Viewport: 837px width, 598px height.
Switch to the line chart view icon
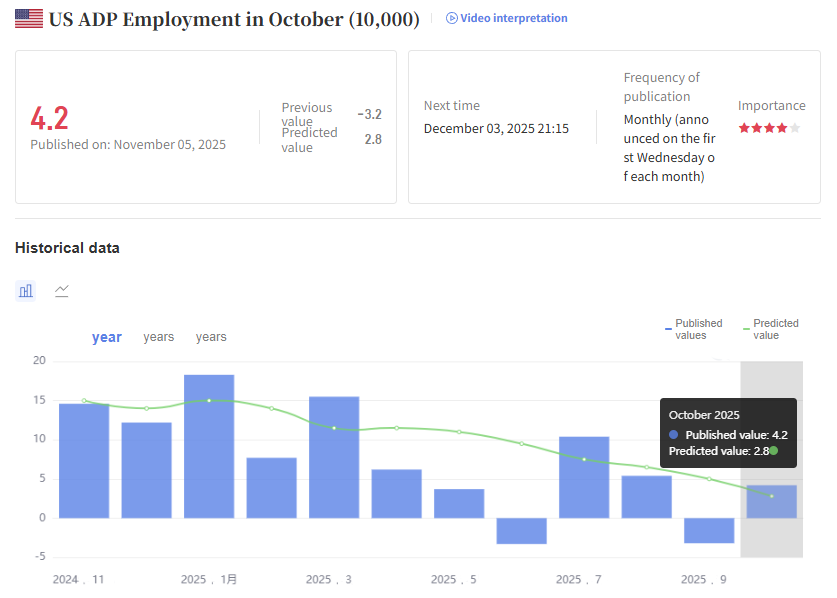pyautogui.click(x=61, y=290)
